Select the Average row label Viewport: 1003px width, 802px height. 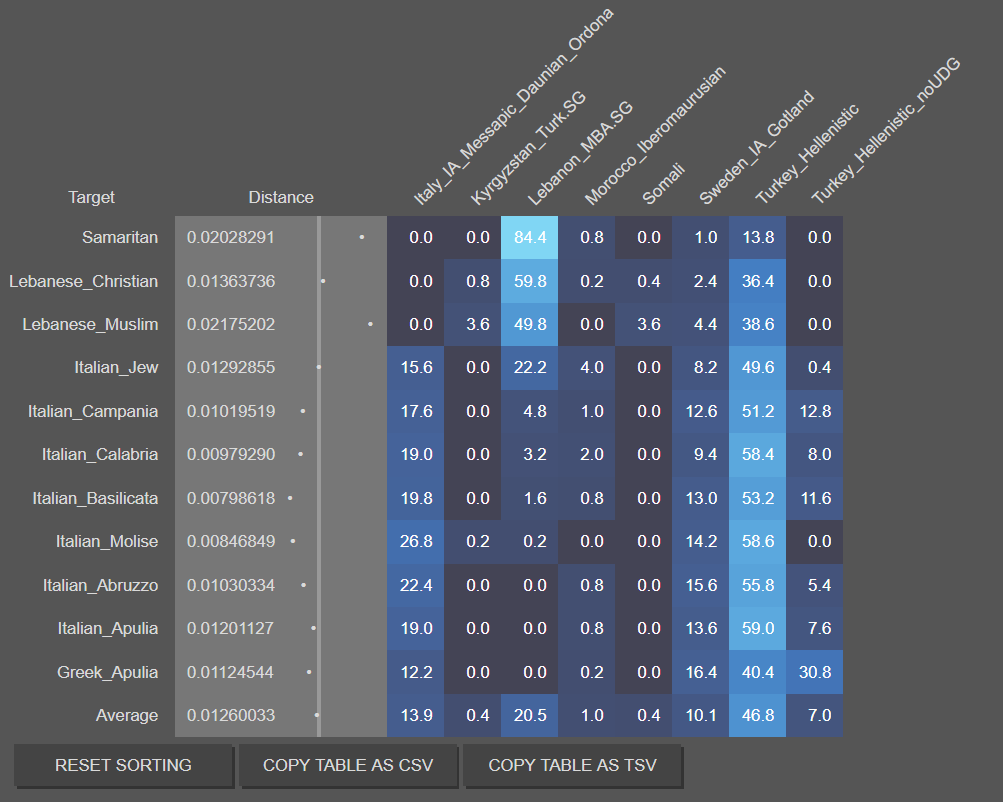click(x=127, y=715)
